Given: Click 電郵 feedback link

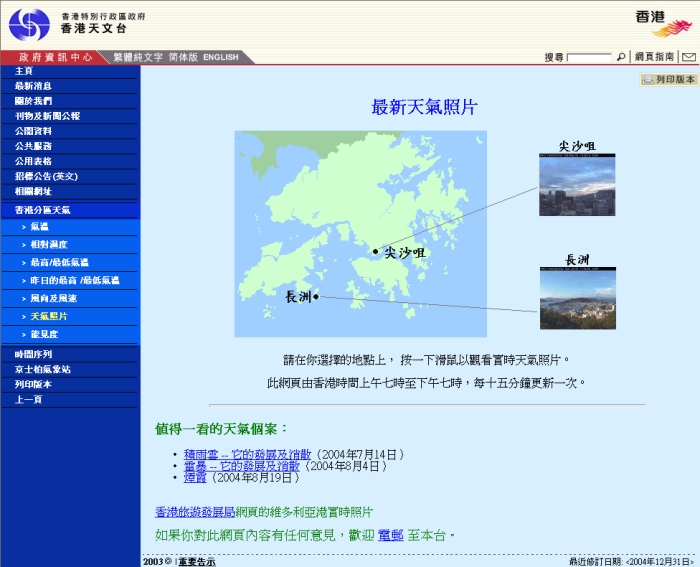Looking at the screenshot, I should [x=391, y=535].
